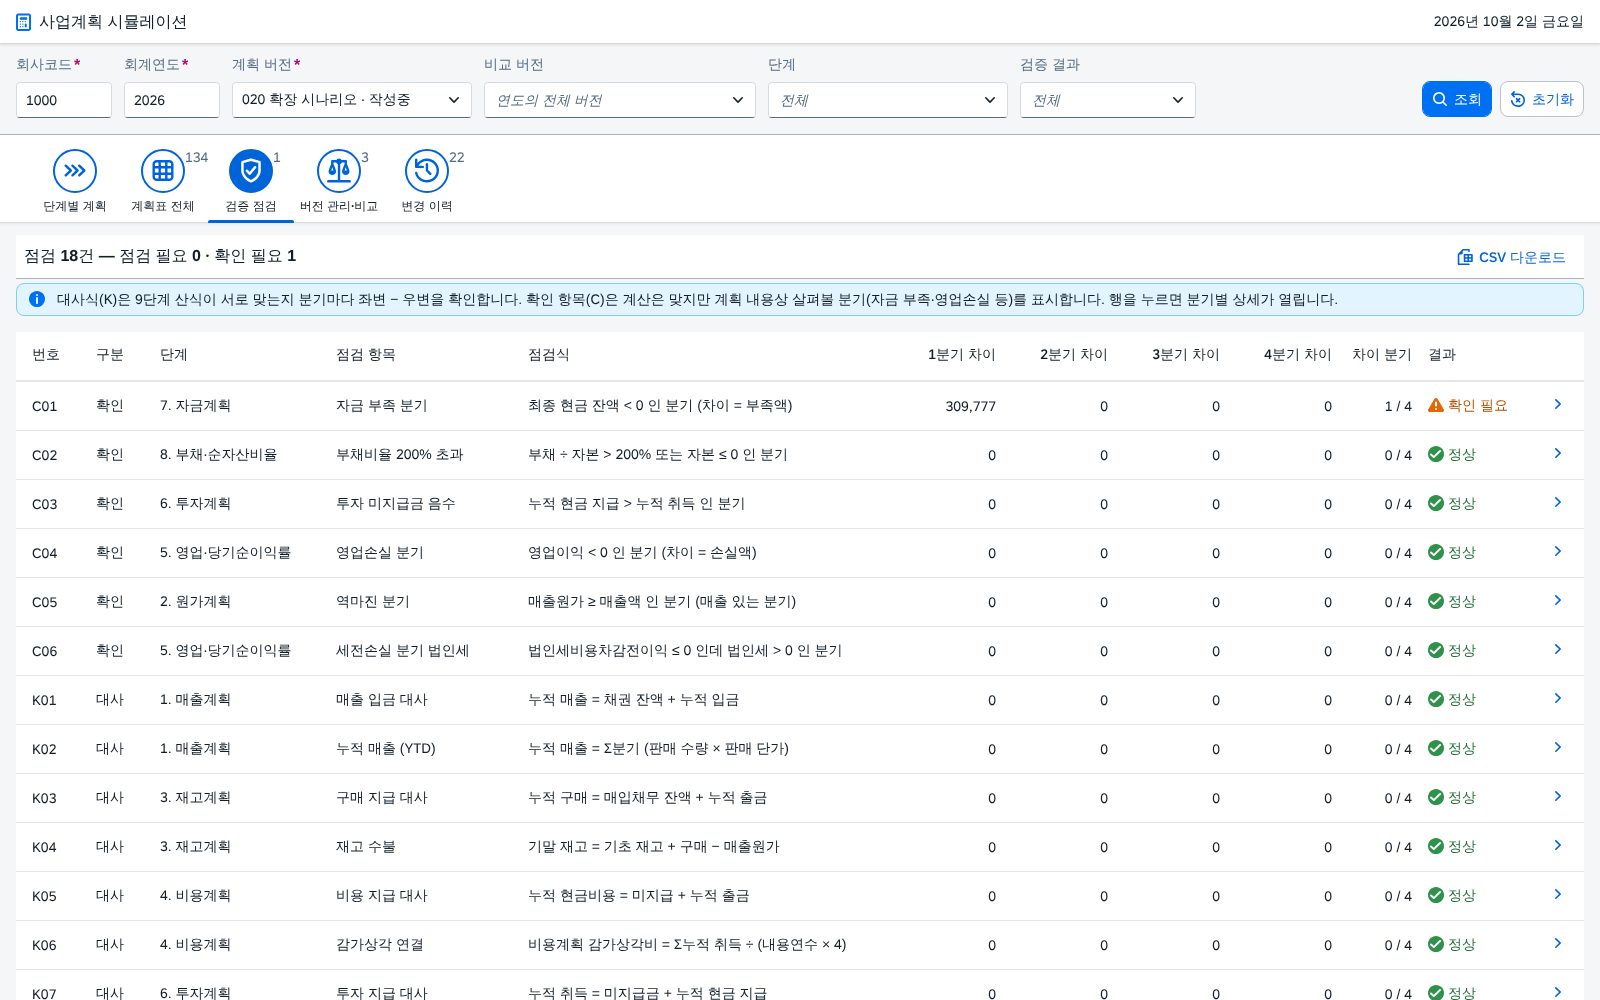
Task: Click the 점검식 column header
Action: coord(549,355)
